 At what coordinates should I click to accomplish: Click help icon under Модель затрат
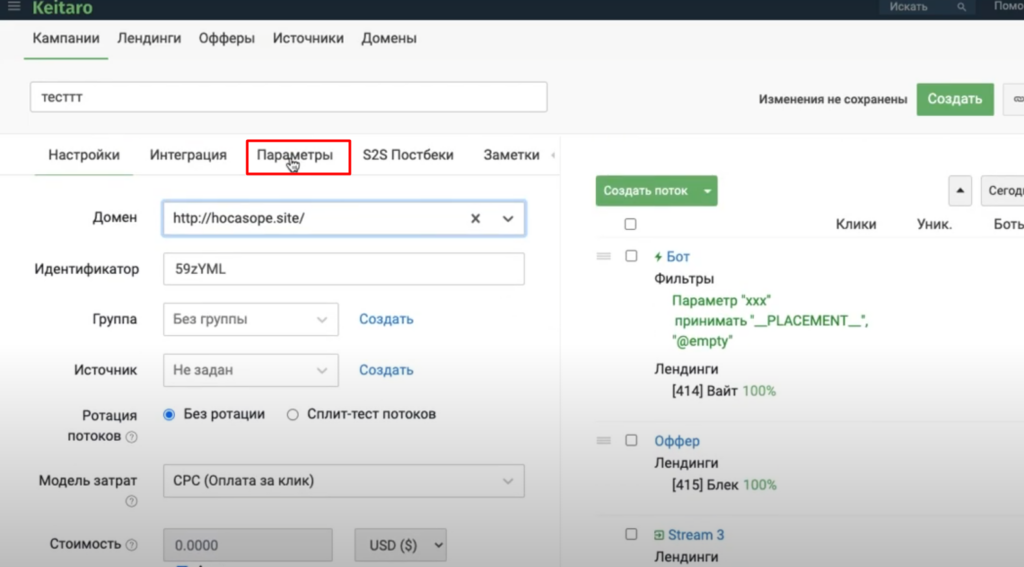[131, 502]
